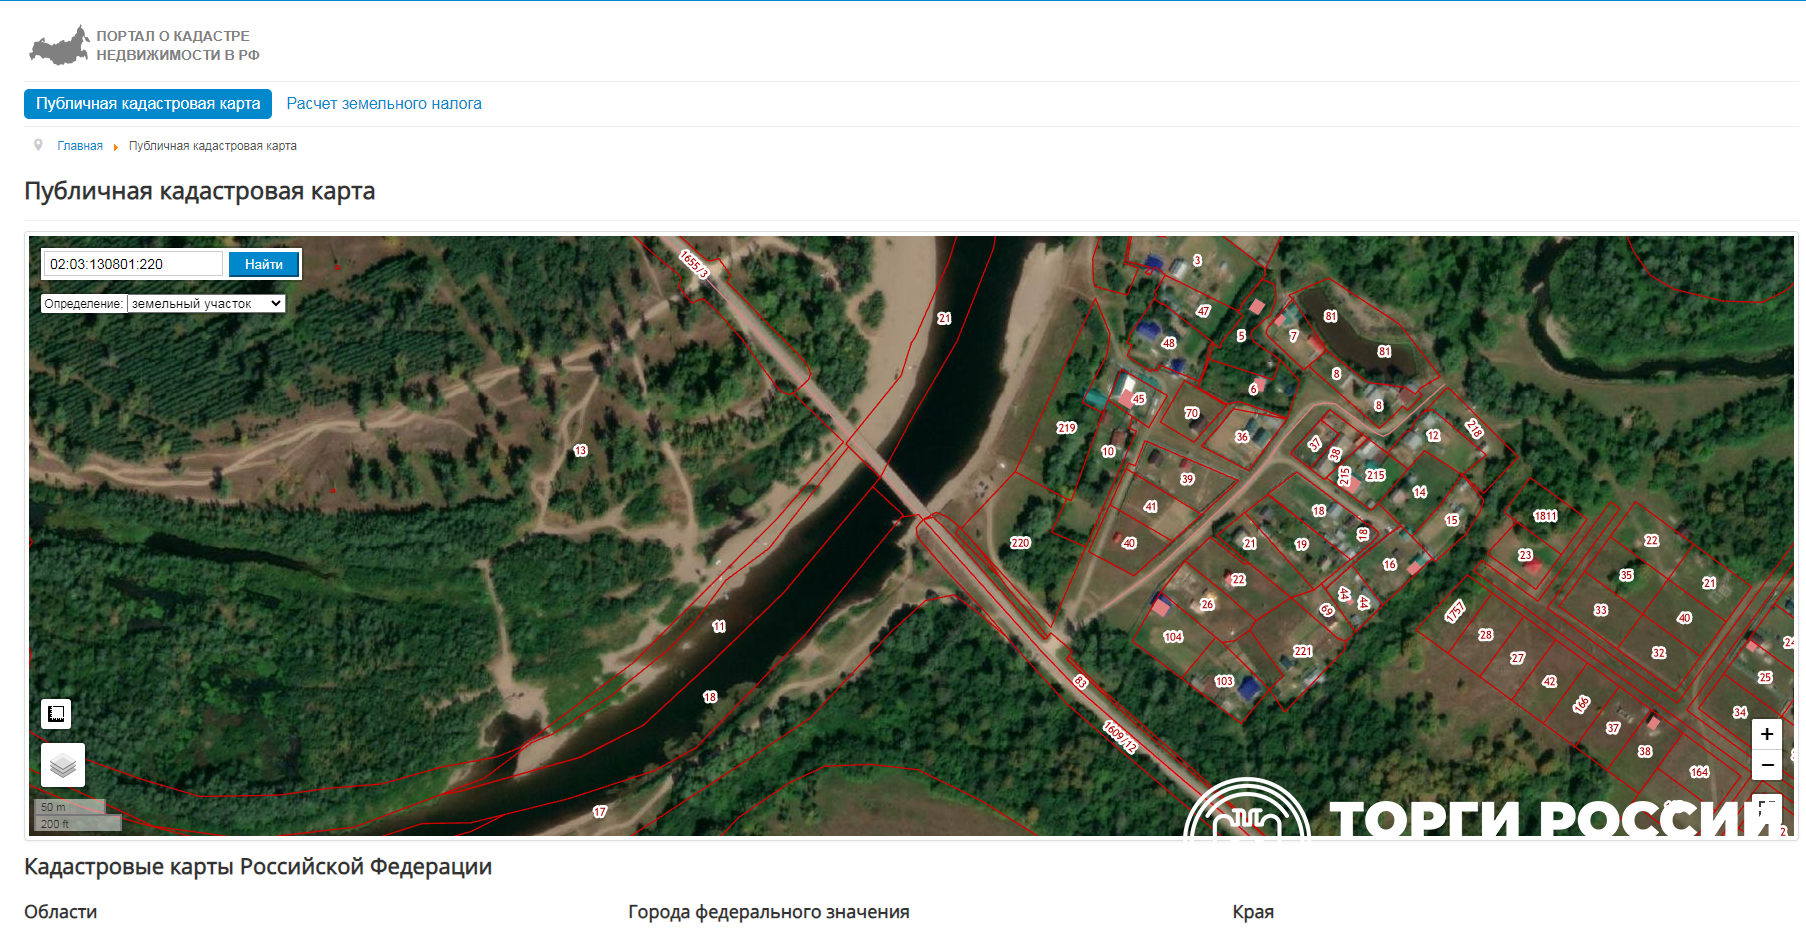The height and width of the screenshot is (930, 1806).
Task: Open the map layers switcher
Action: (63, 765)
